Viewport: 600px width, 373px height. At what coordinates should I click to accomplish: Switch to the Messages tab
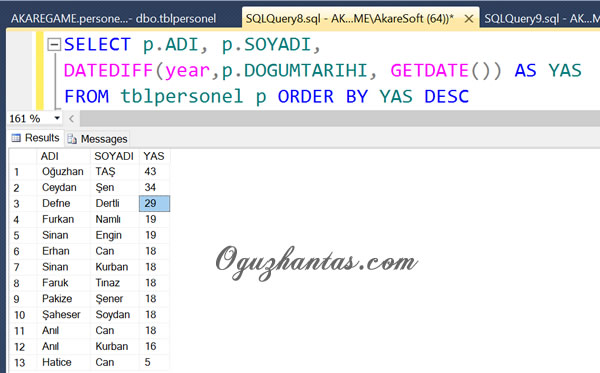[98, 139]
